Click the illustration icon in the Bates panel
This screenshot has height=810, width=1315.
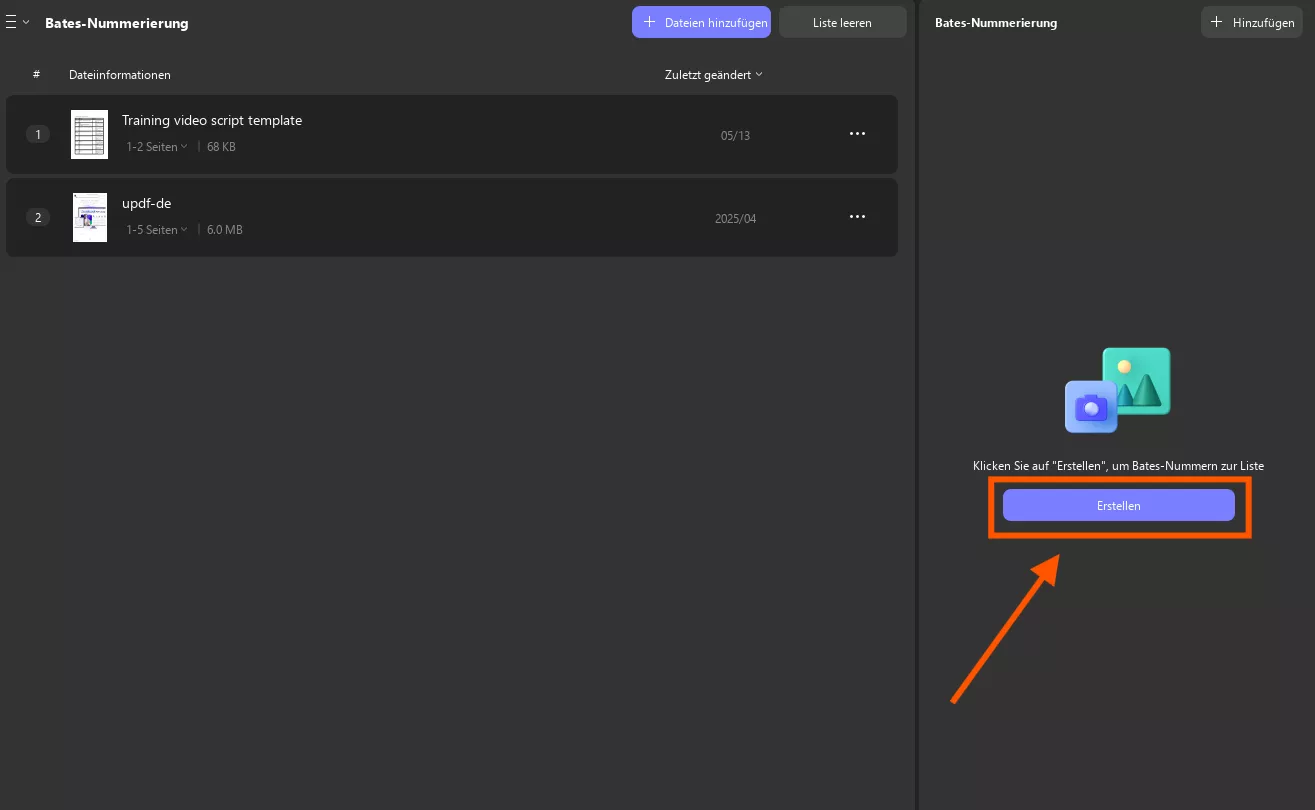[1117, 390]
